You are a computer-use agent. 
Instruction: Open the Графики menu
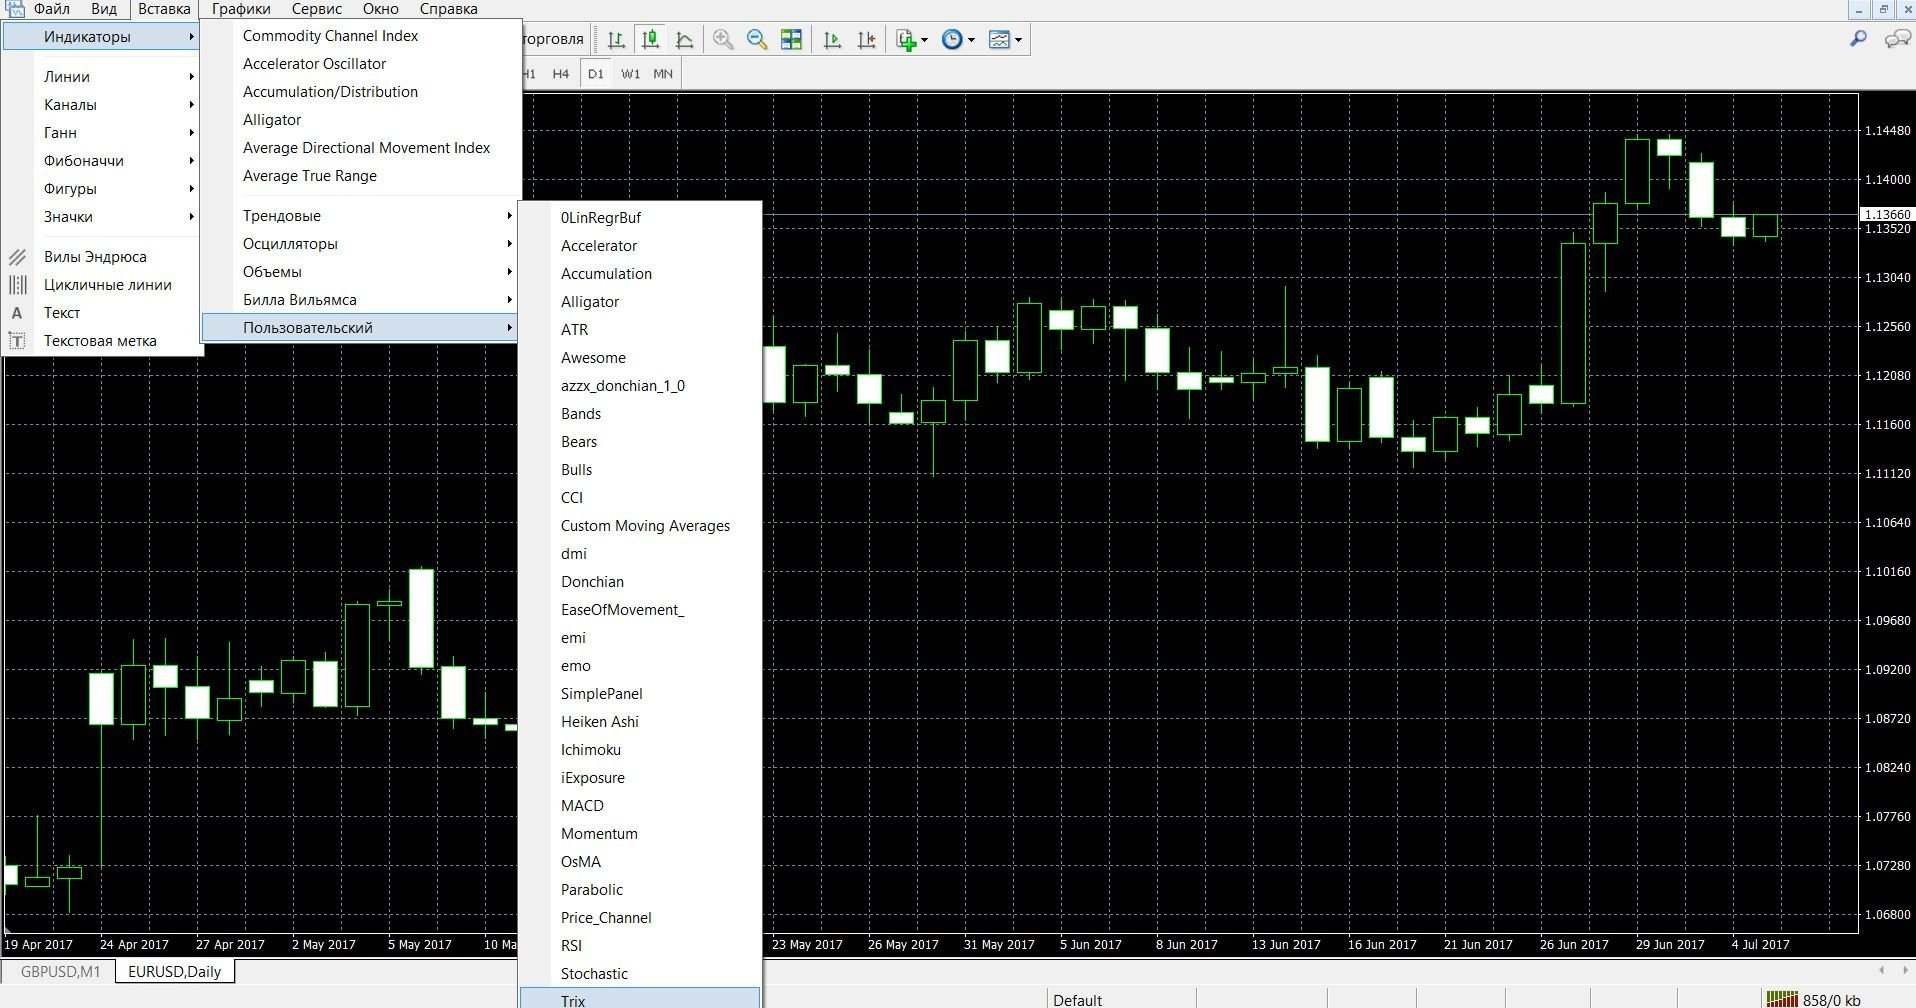(241, 9)
